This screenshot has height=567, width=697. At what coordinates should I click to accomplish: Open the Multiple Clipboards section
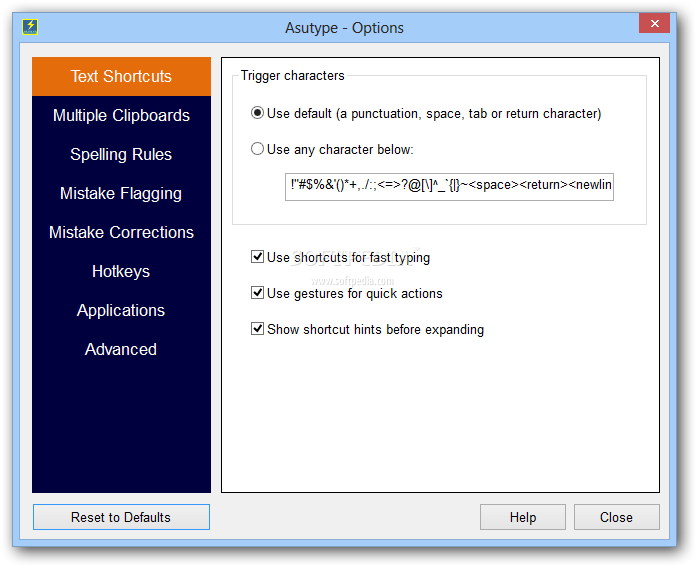(121, 116)
